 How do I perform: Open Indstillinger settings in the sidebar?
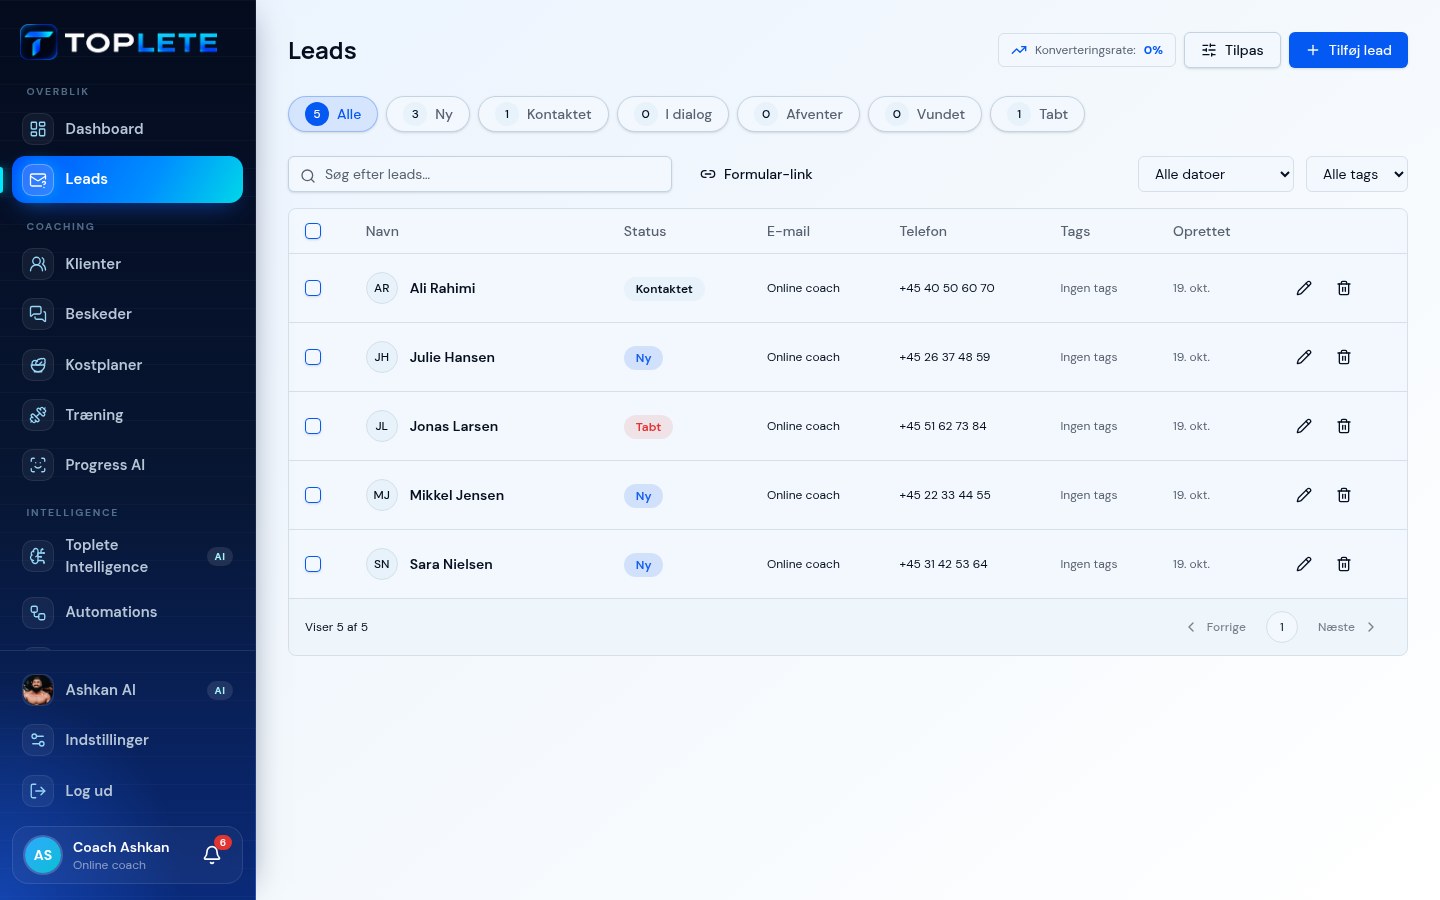click(128, 740)
